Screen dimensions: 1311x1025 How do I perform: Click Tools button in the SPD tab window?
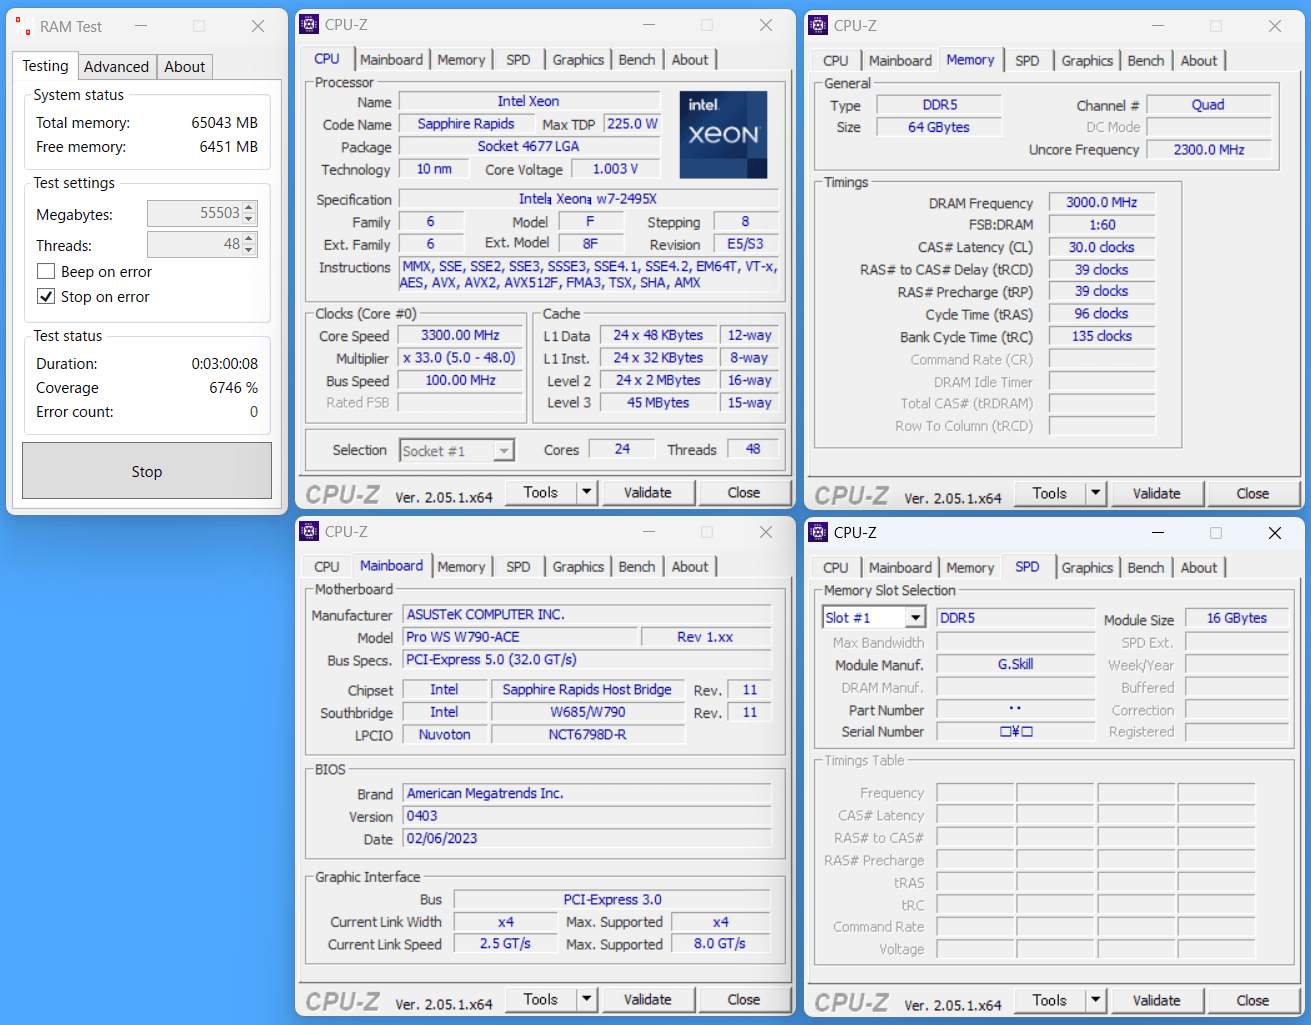[x=1050, y=1000]
